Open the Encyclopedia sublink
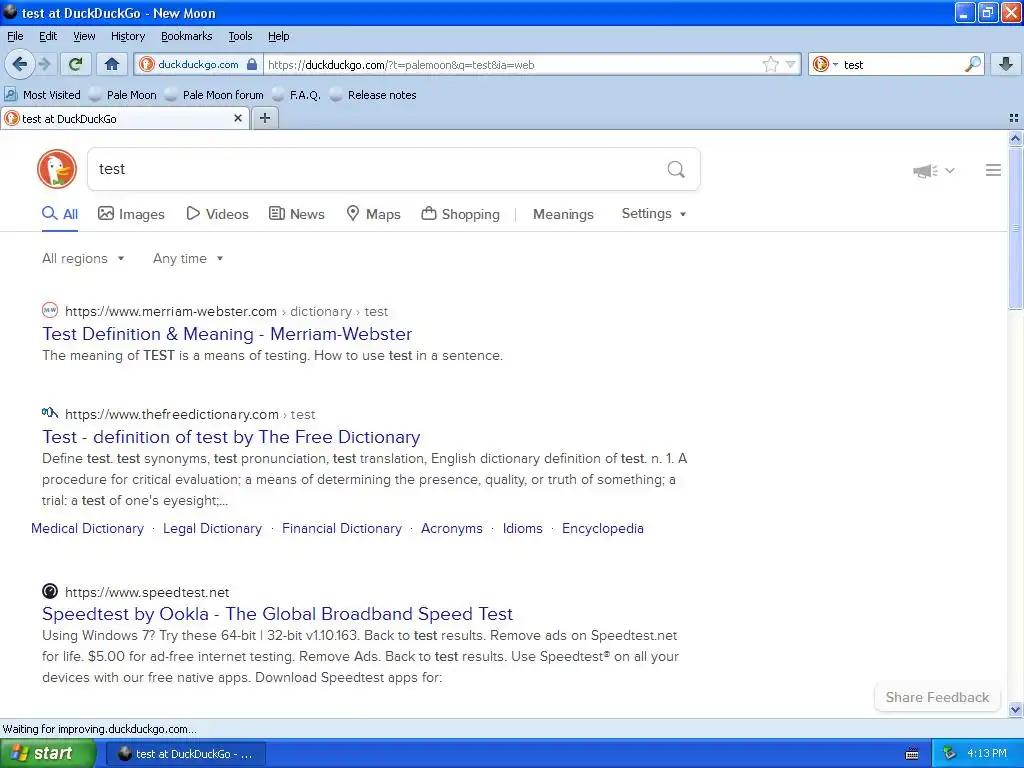1024x768 pixels. [x=603, y=528]
